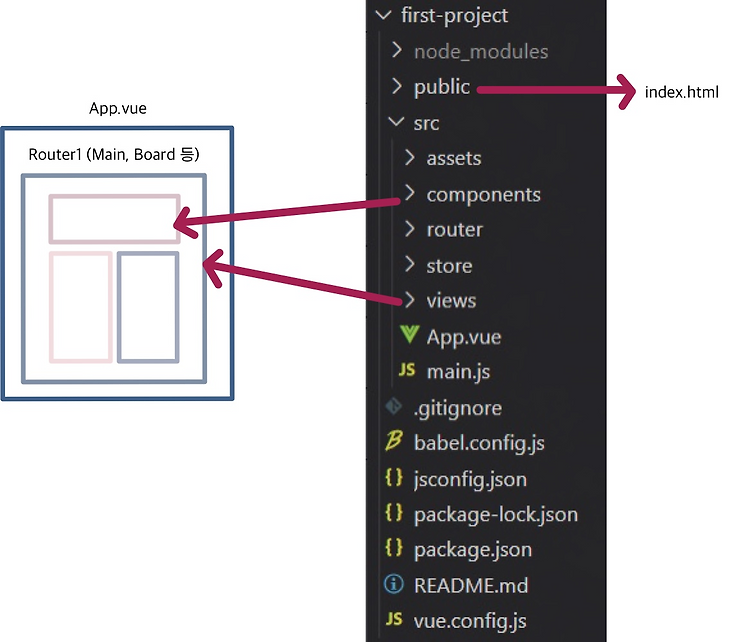Select the first-project root folder name
750x642 pixels.
[454, 16]
